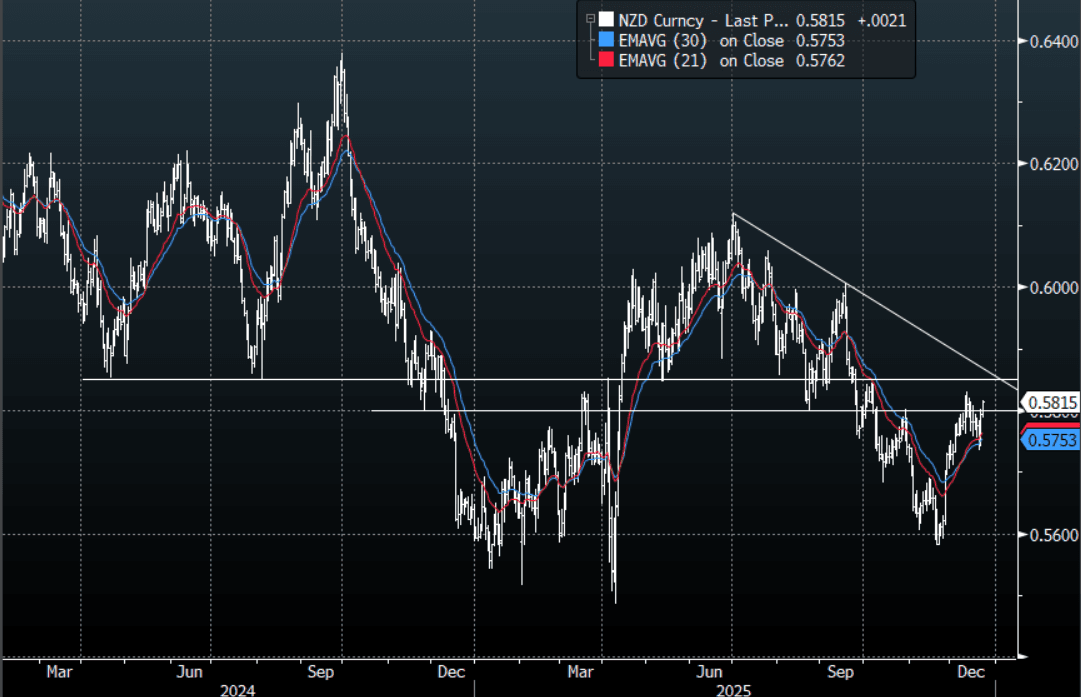Image resolution: width=1081 pixels, height=697 pixels.
Task: Click the 2025 year label on time axis
Action: coord(734,689)
